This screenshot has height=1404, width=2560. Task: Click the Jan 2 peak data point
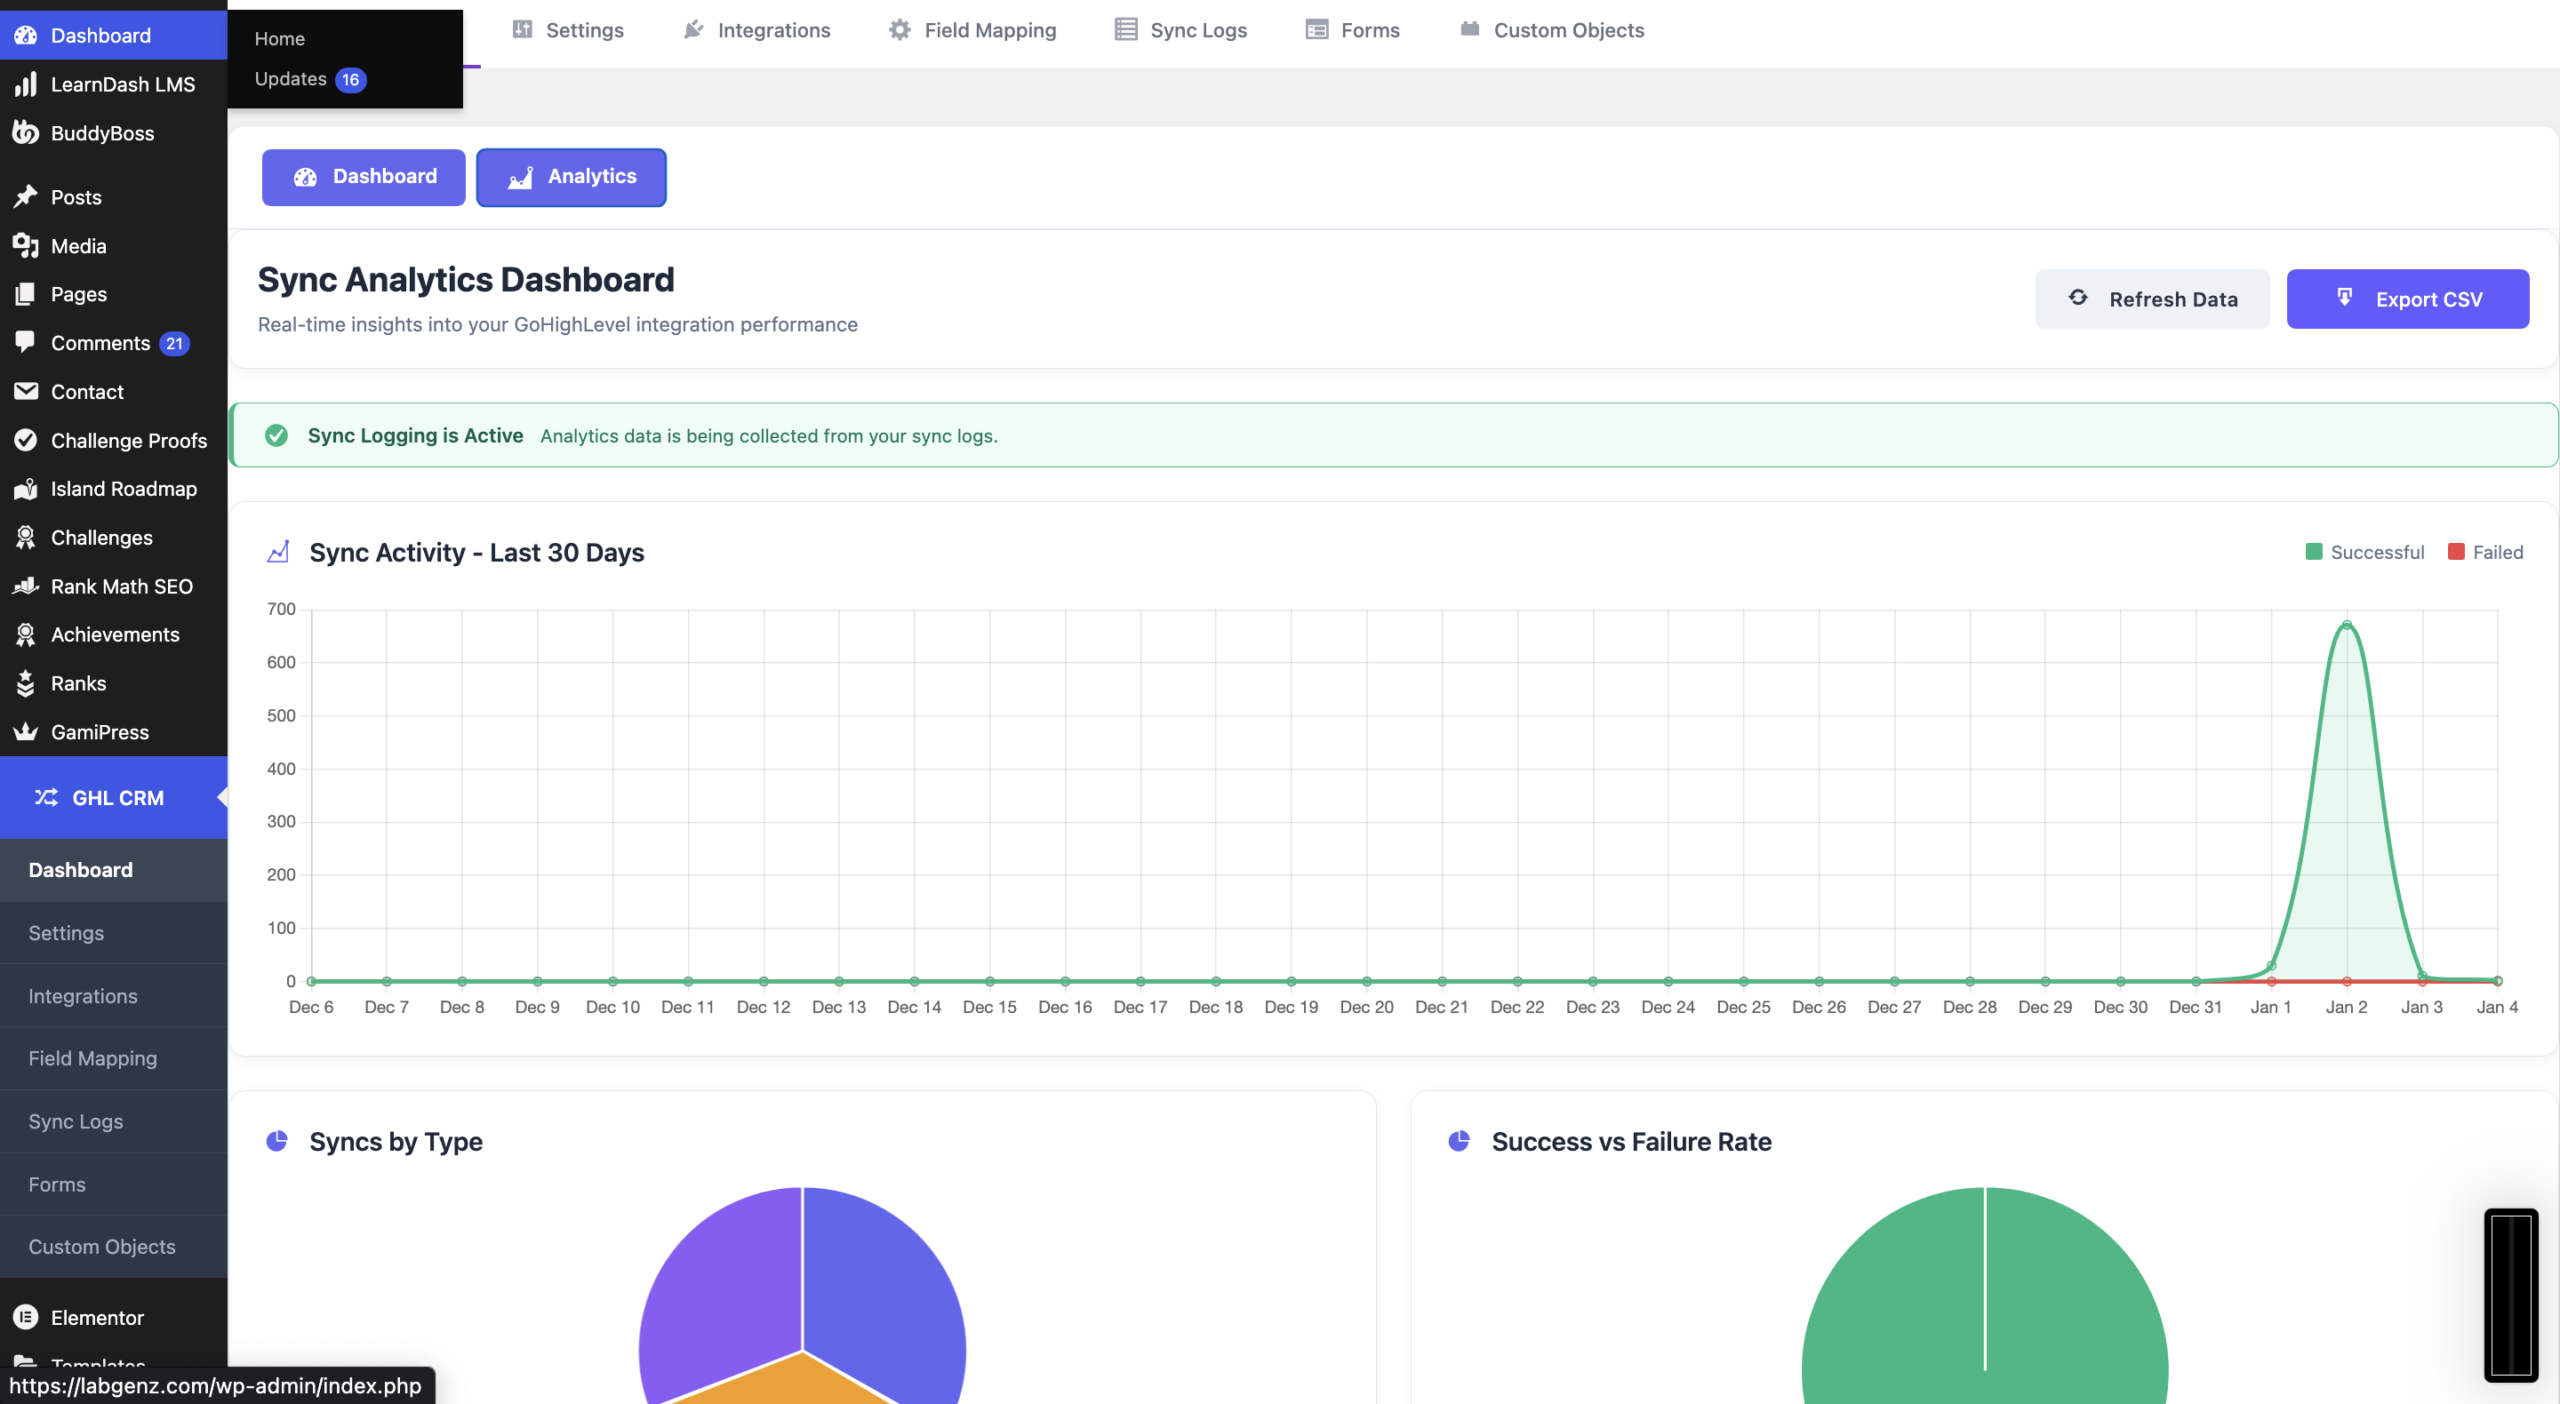coord(2346,626)
